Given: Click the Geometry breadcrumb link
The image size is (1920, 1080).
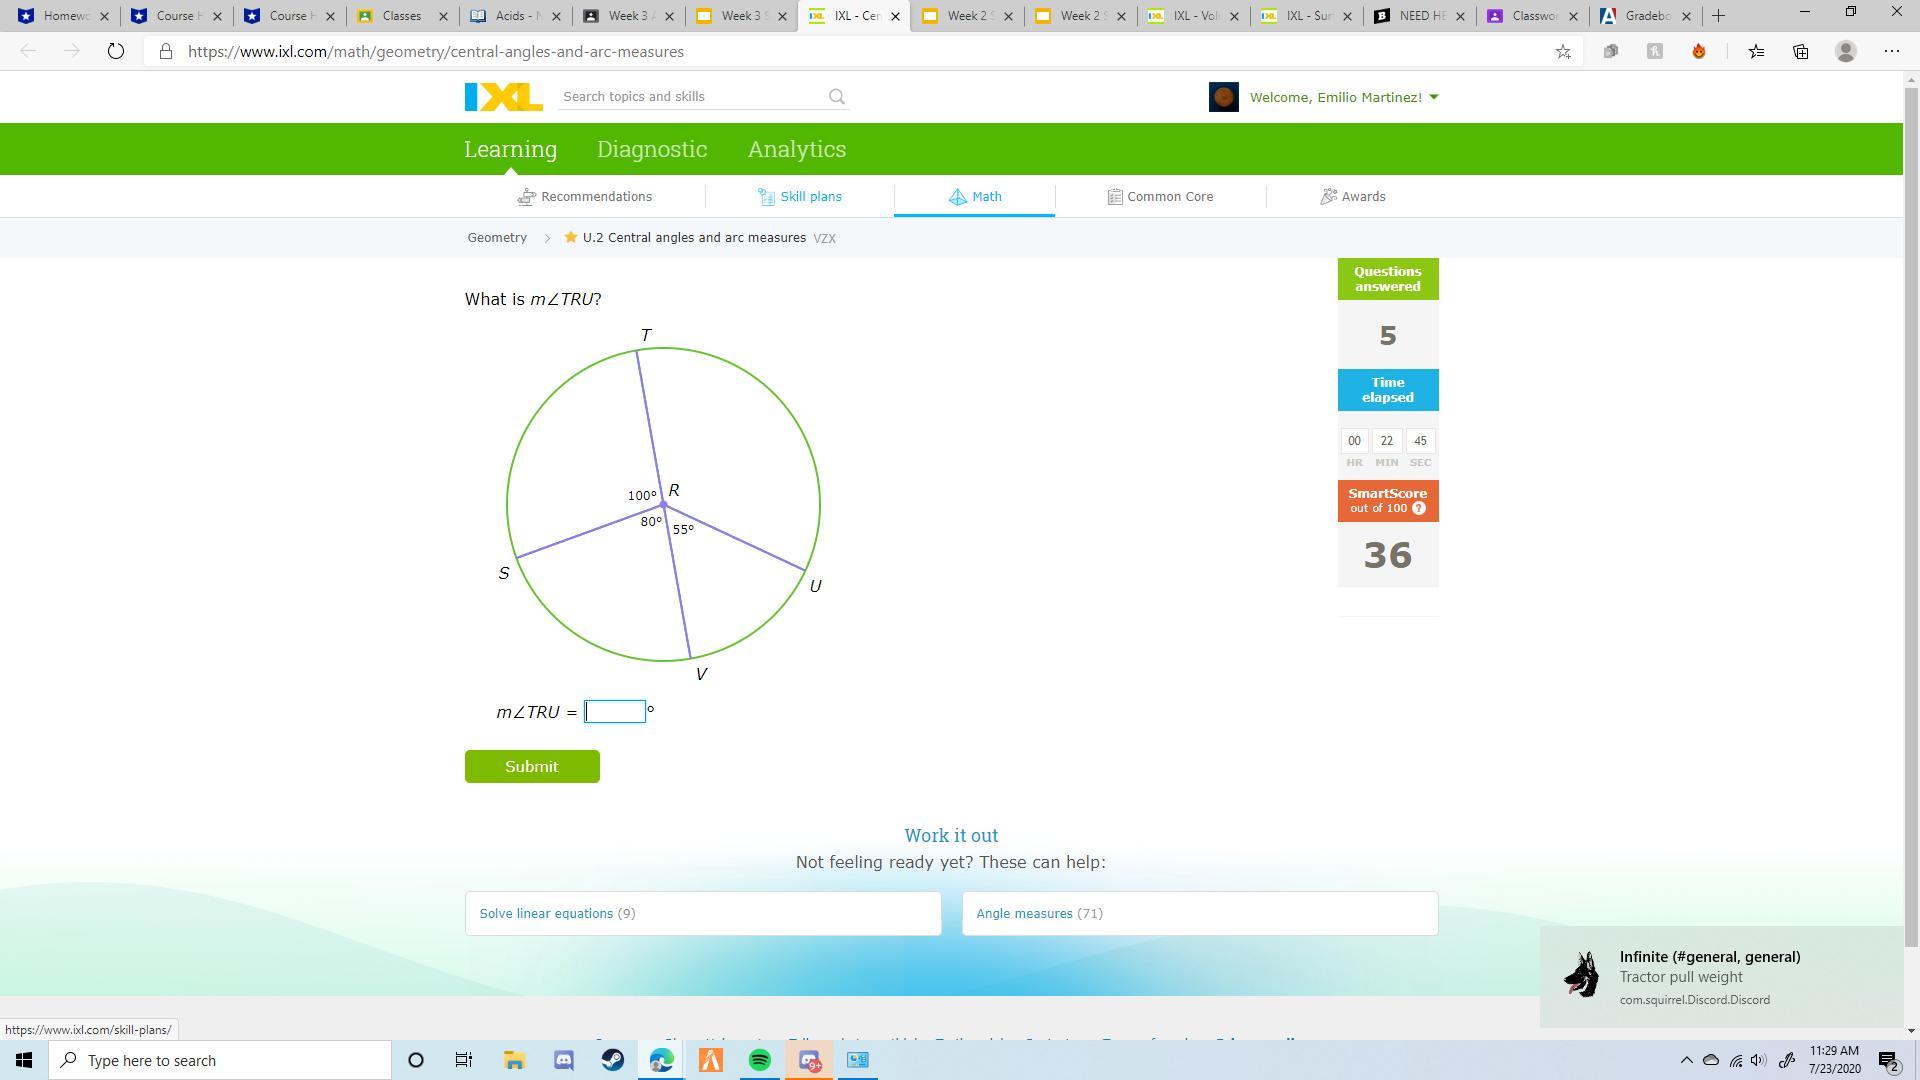Looking at the screenshot, I should (x=497, y=238).
